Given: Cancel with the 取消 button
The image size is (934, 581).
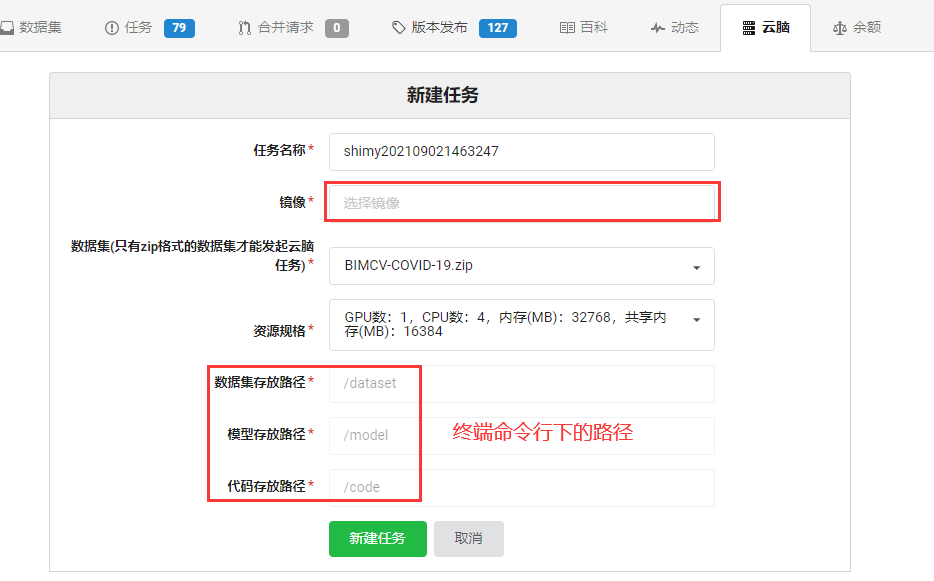Looking at the screenshot, I should [x=469, y=539].
